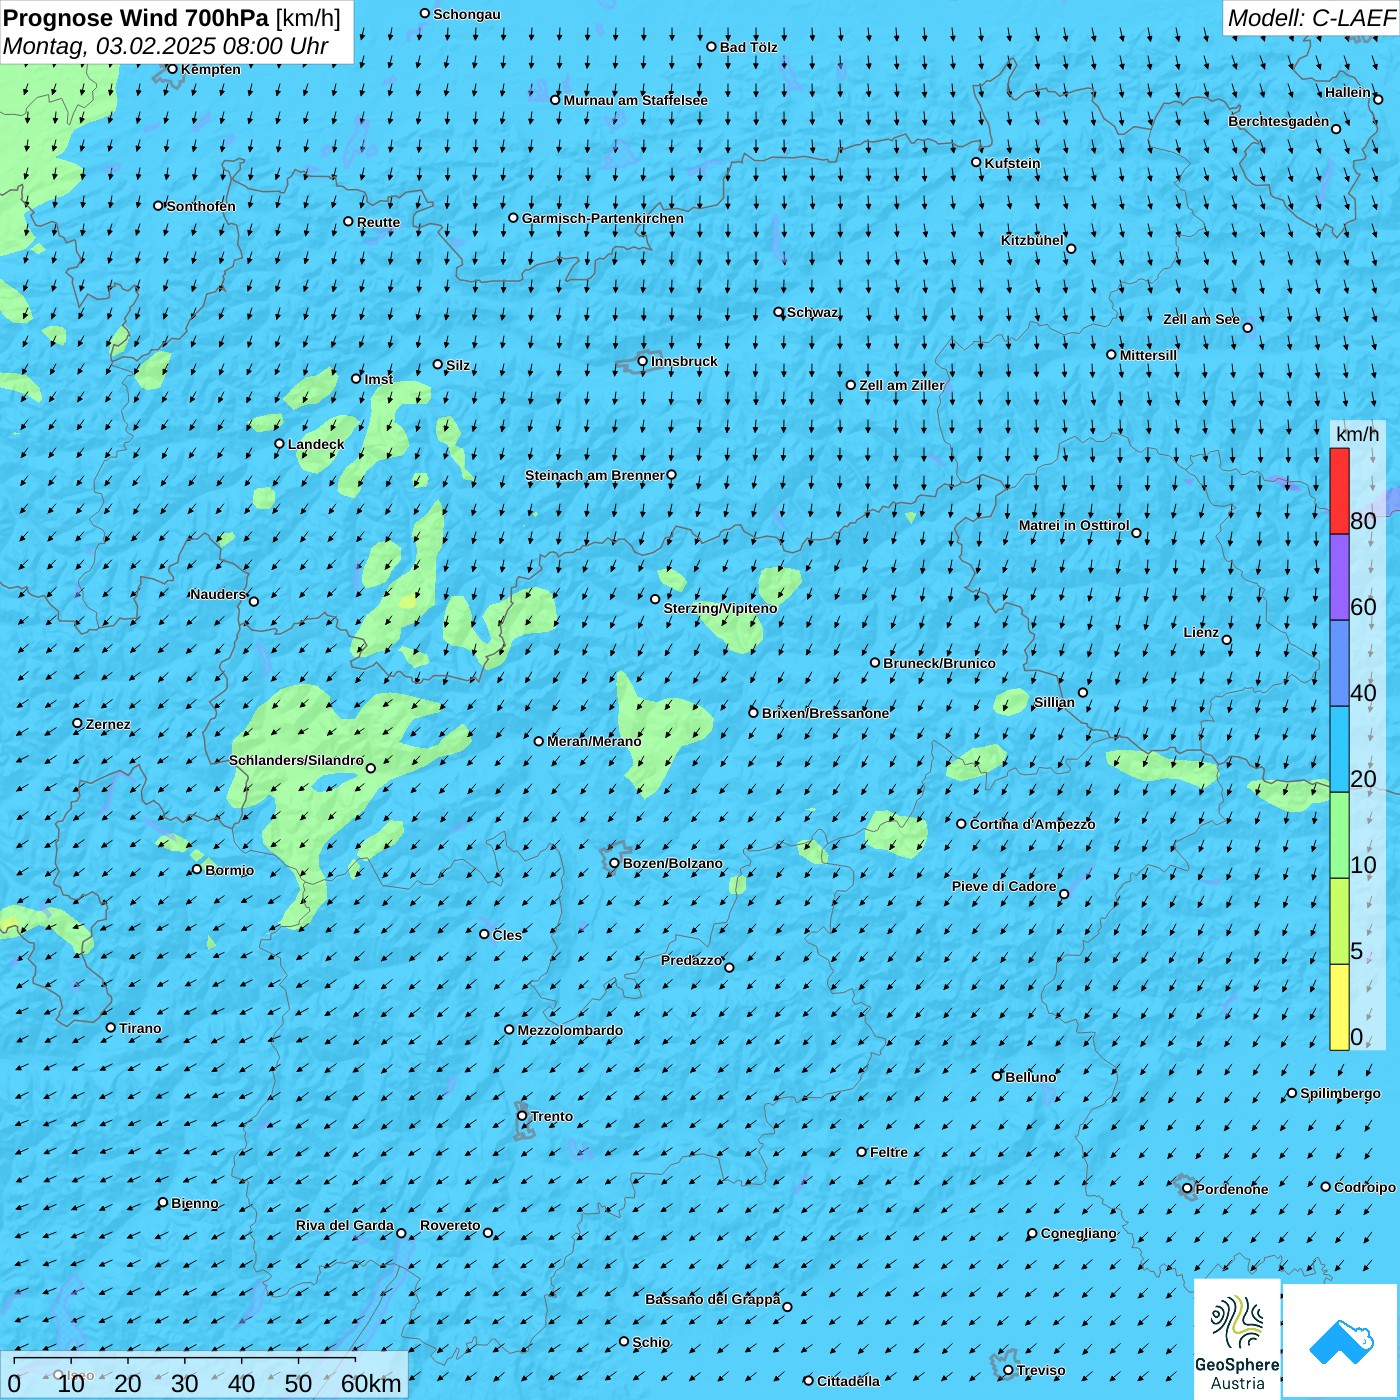Click the Sterzing/Vipiteno label
This screenshot has width=1400, height=1400.
tap(720, 608)
